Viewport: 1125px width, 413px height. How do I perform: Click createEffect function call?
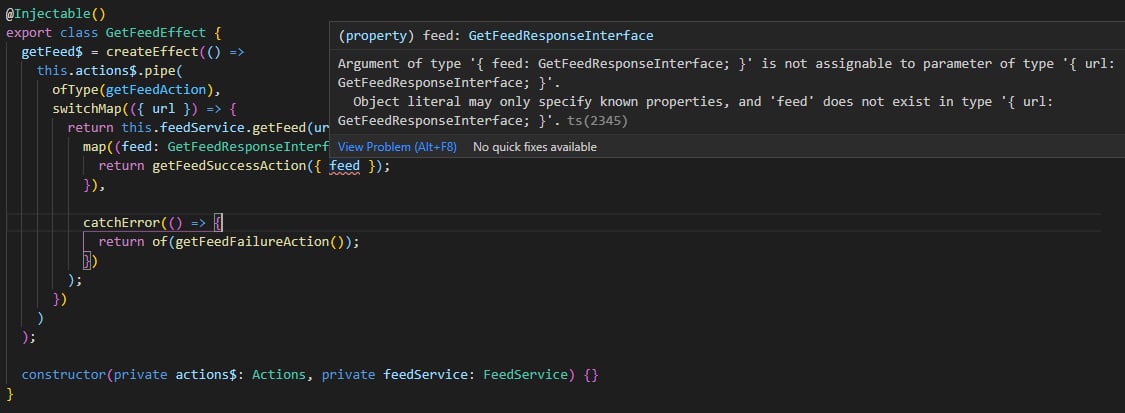coord(151,52)
